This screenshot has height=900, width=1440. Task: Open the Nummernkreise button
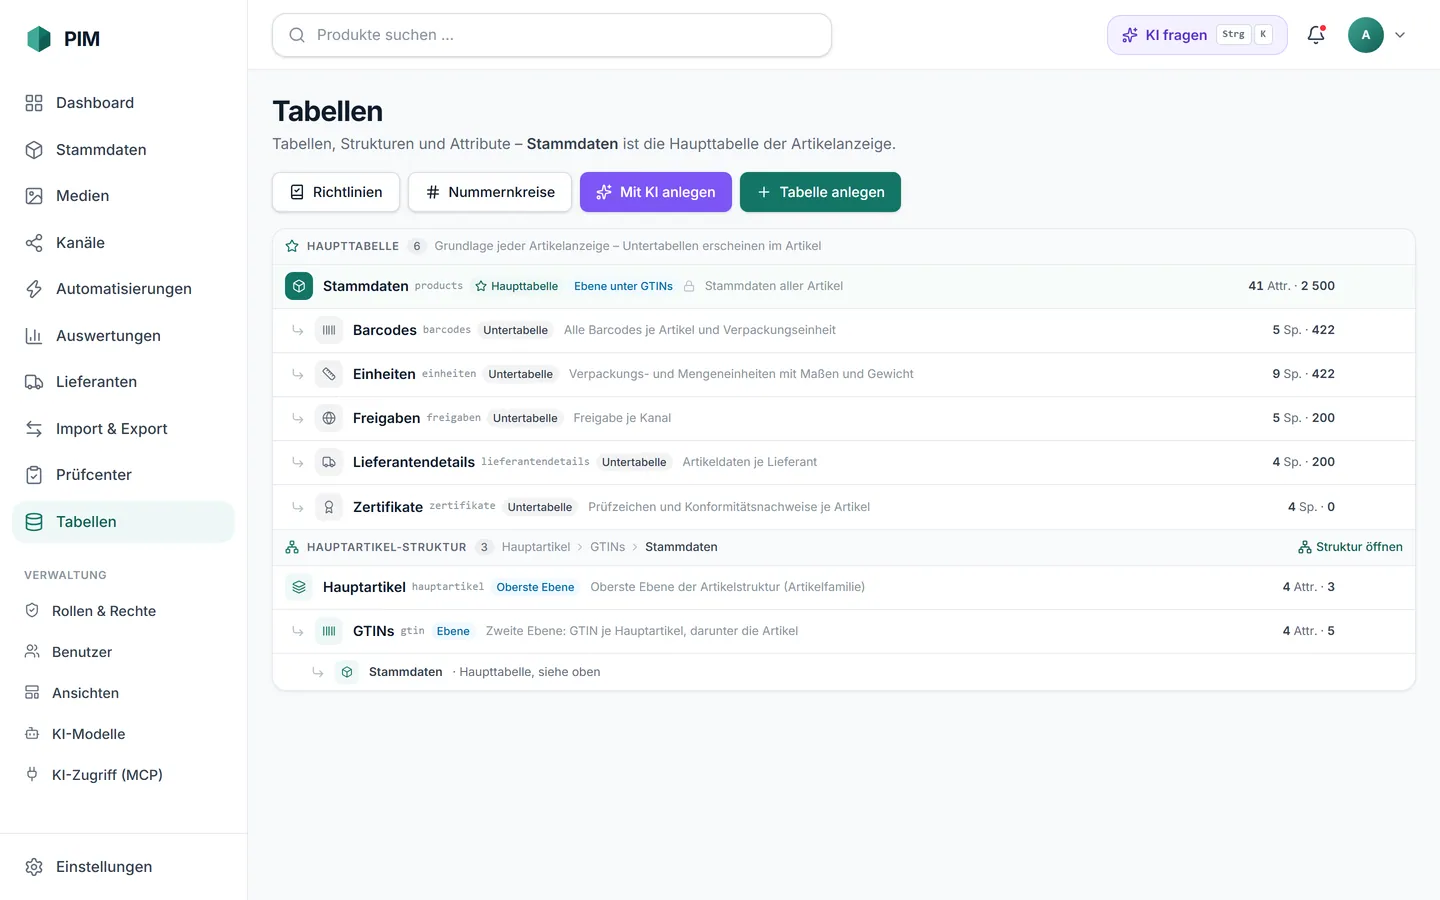tap(490, 192)
